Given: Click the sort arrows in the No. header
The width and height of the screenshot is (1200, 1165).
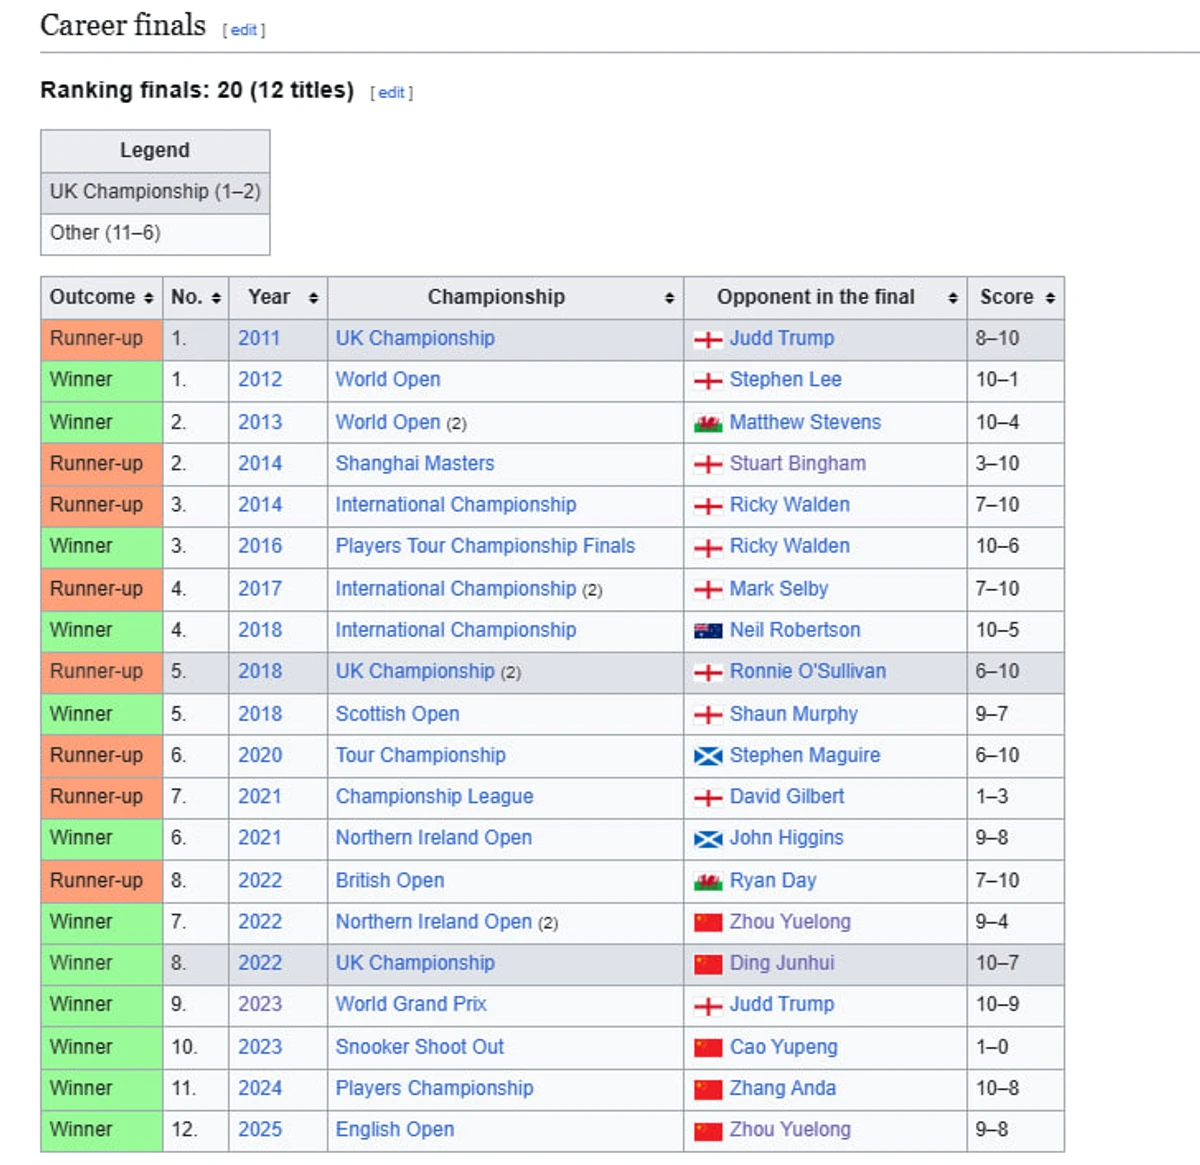Looking at the screenshot, I should coord(216,298).
